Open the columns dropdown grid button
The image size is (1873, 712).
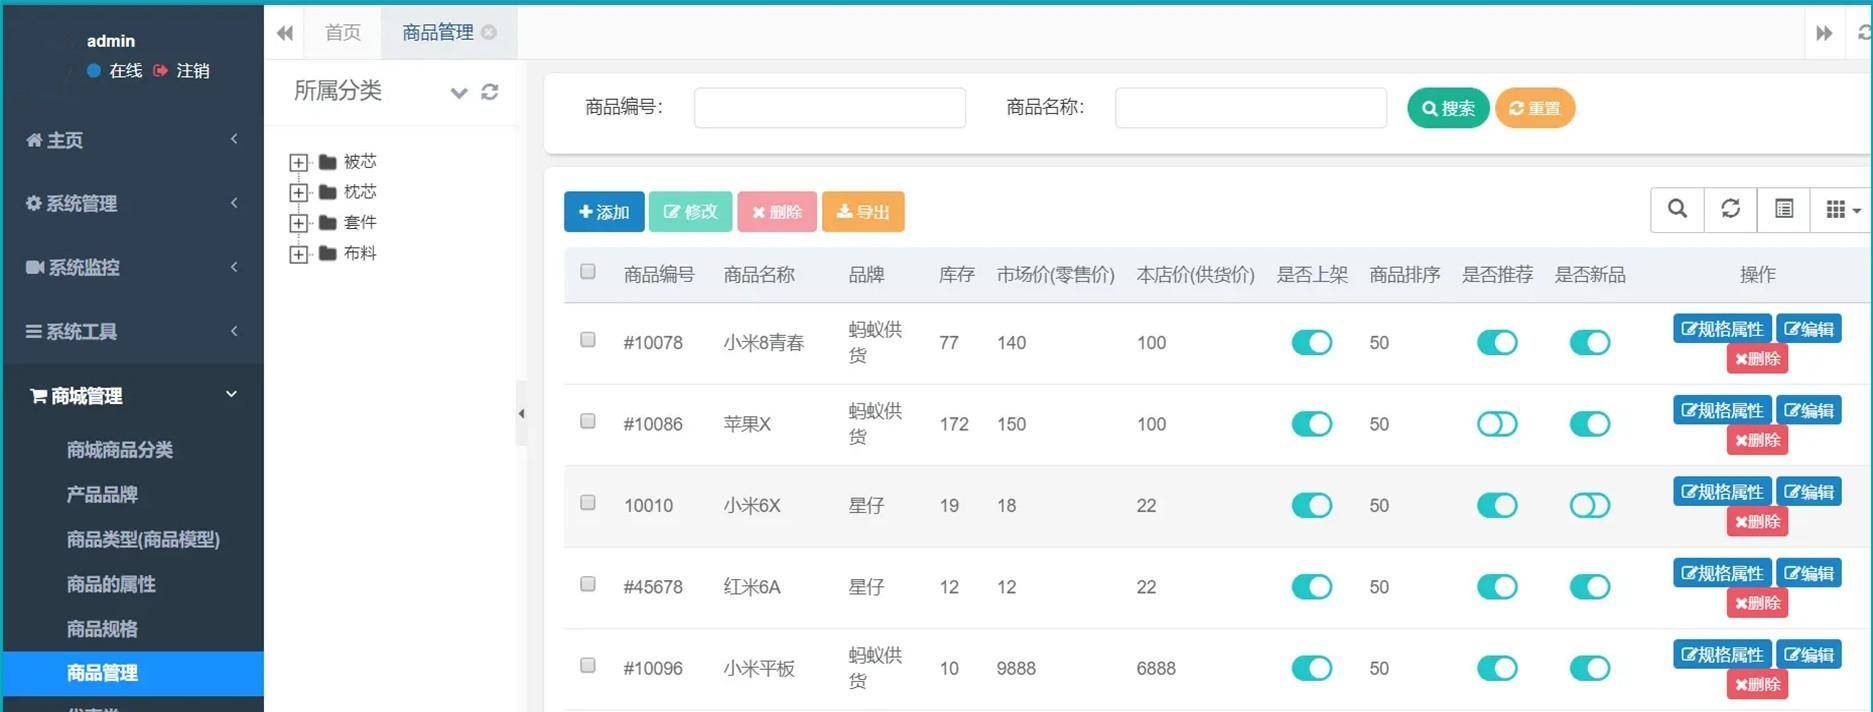click(x=1841, y=209)
